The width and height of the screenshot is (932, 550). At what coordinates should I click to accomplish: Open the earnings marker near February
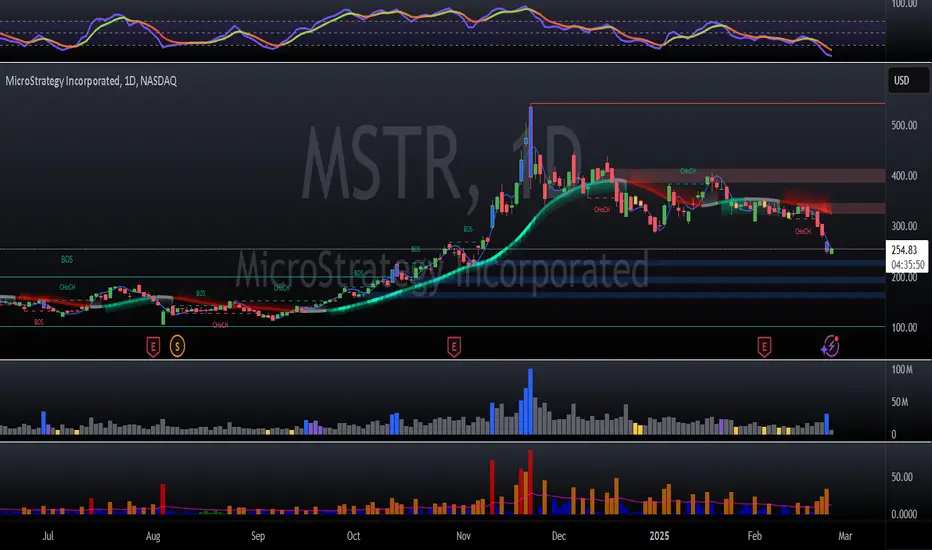pos(764,346)
